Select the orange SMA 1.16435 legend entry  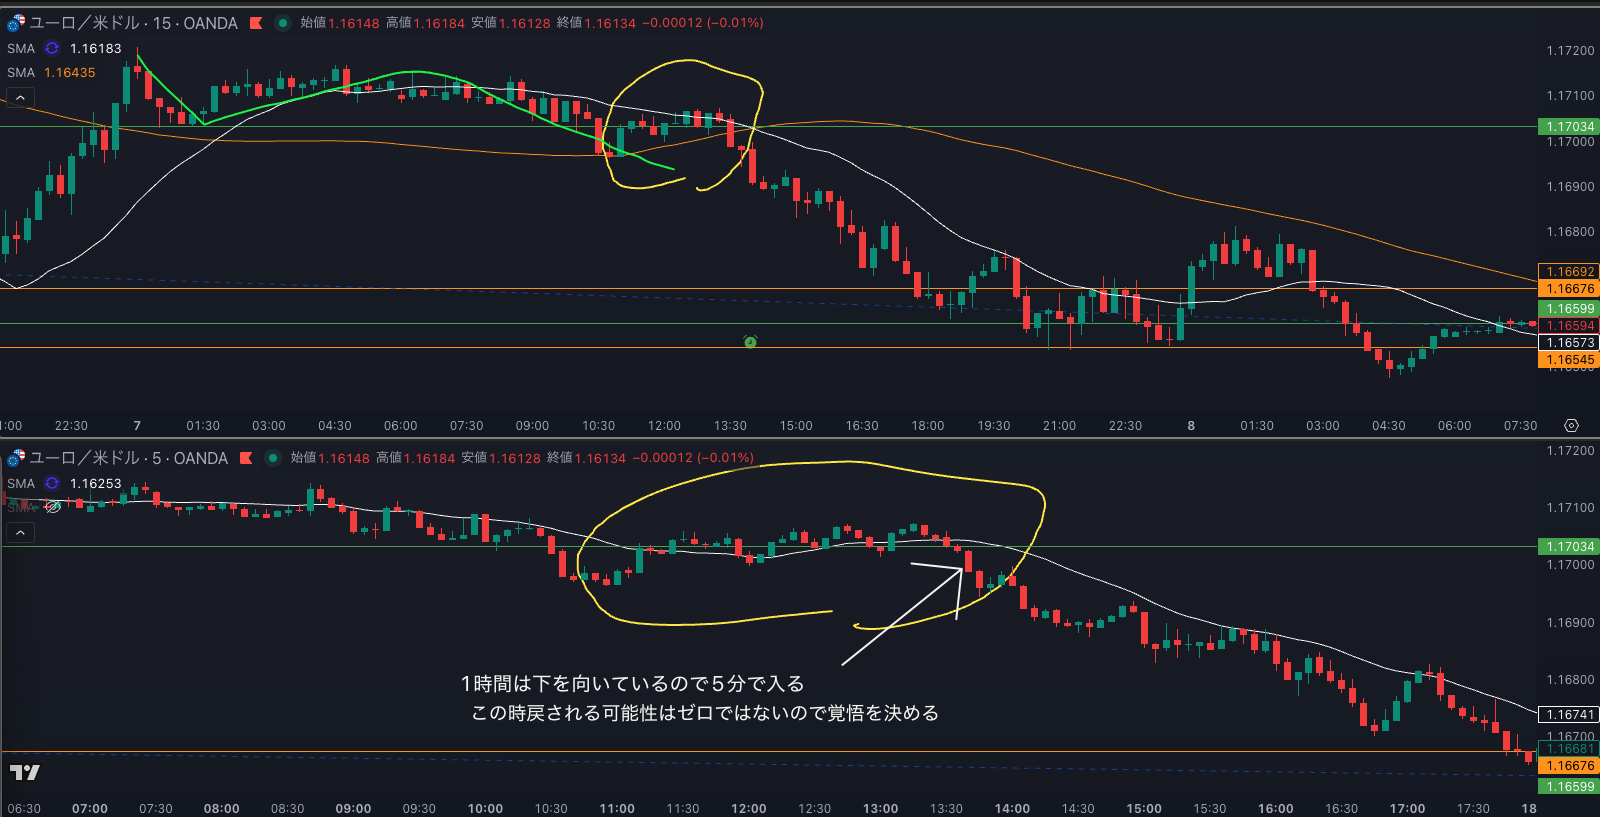[x=52, y=73]
